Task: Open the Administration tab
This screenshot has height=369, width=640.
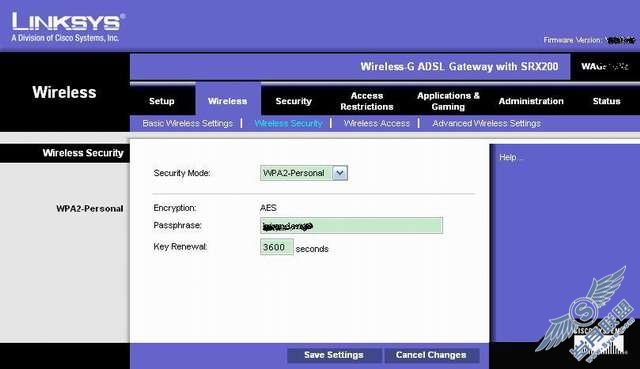Action: 531,101
